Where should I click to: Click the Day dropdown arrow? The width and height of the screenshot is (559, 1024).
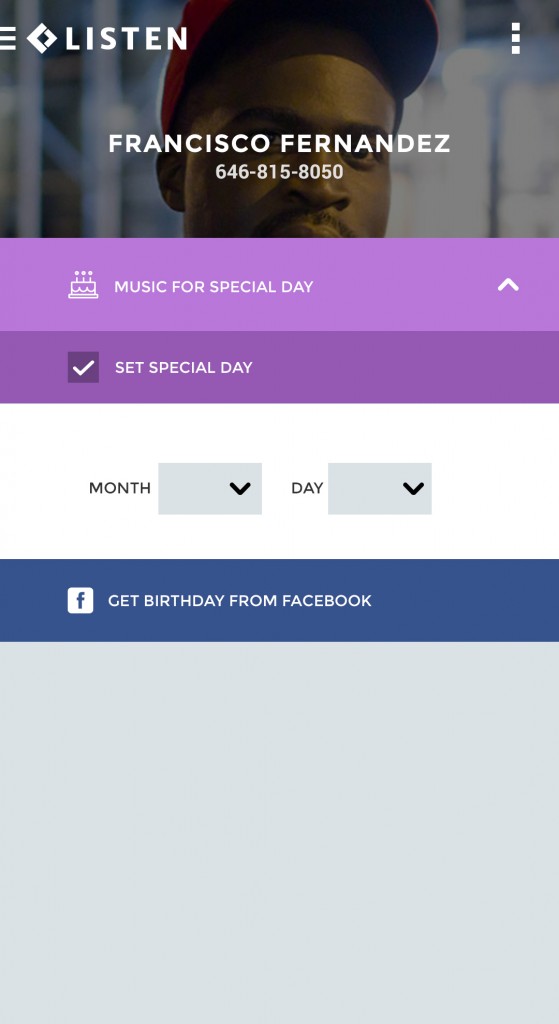[x=413, y=488]
